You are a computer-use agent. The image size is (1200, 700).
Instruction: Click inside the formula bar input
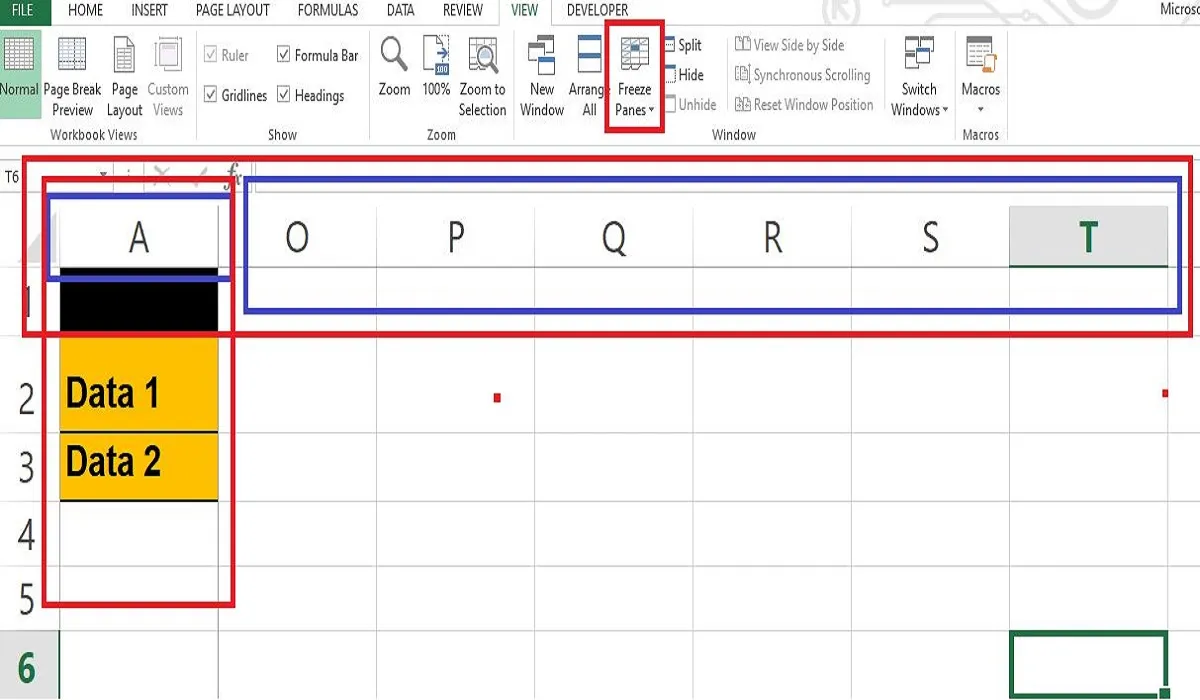[720, 177]
